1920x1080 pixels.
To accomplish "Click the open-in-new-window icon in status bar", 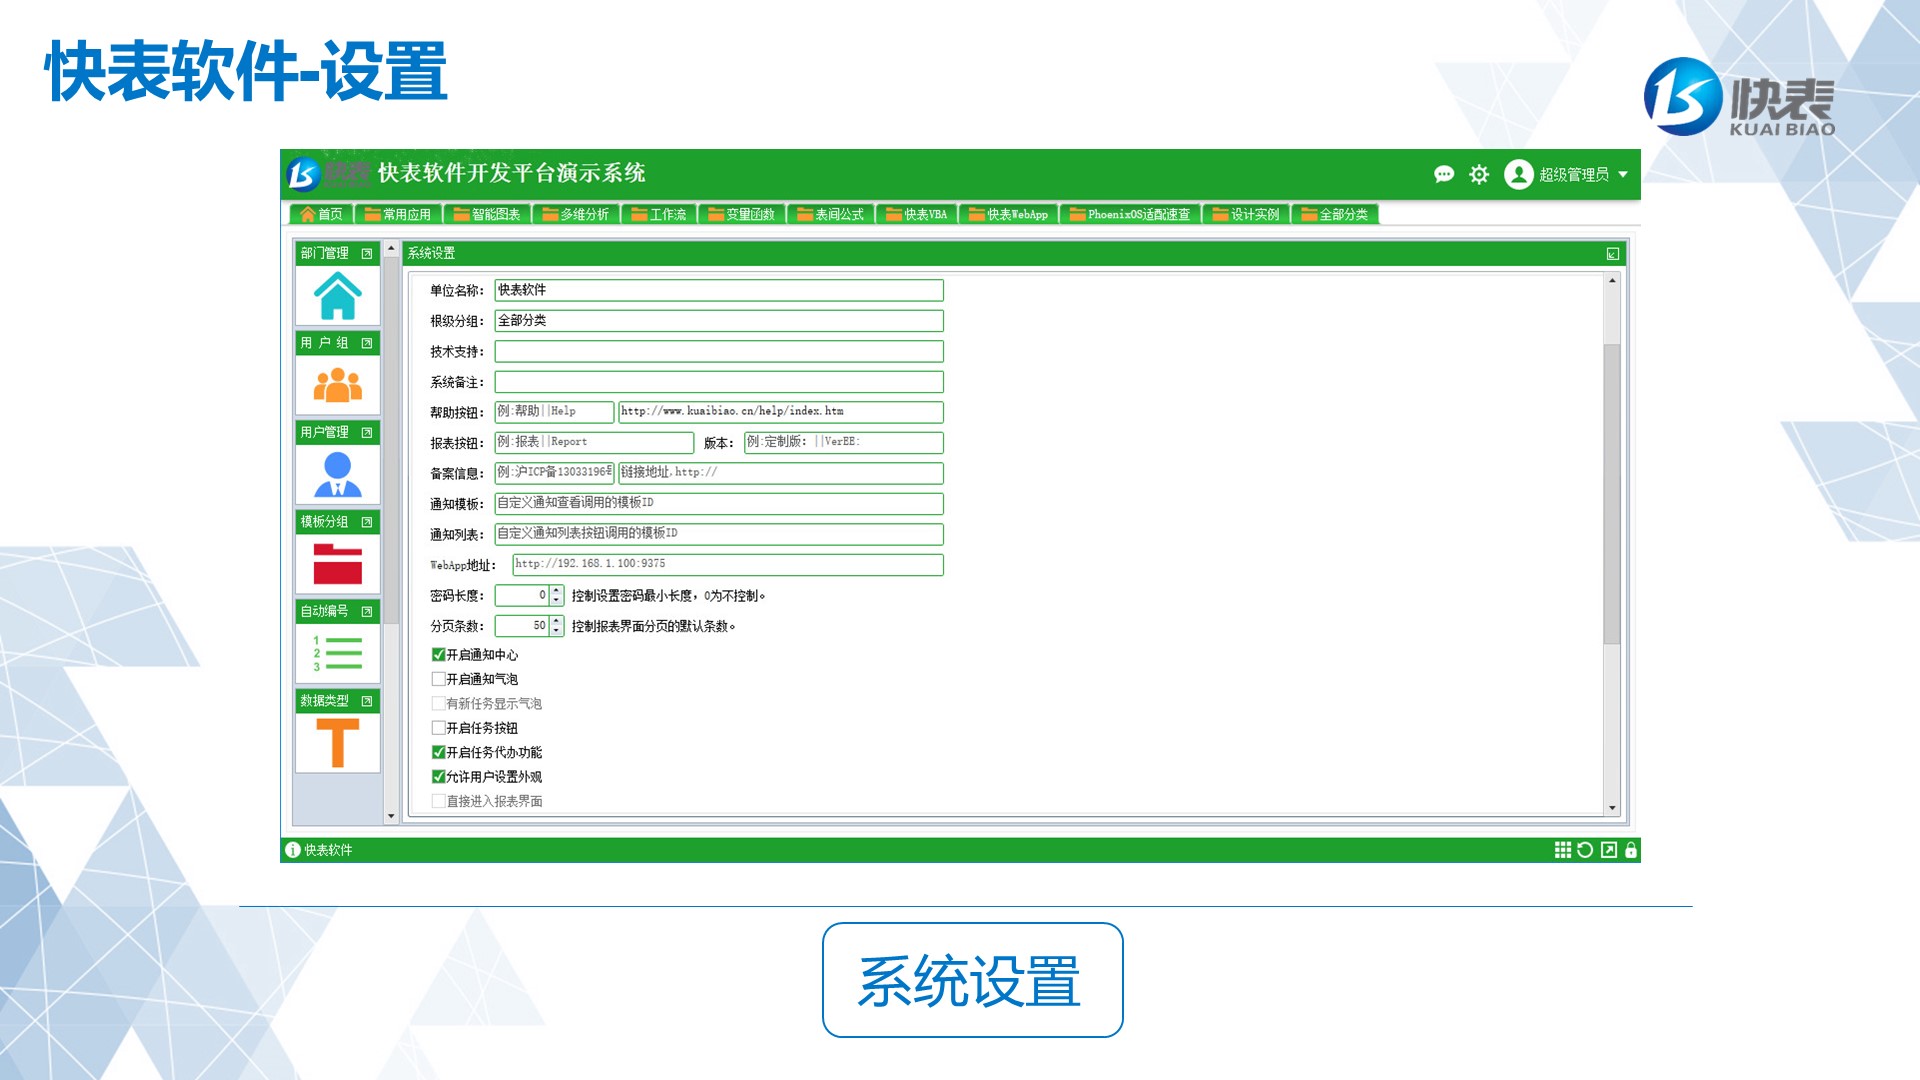I will coord(1608,850).
